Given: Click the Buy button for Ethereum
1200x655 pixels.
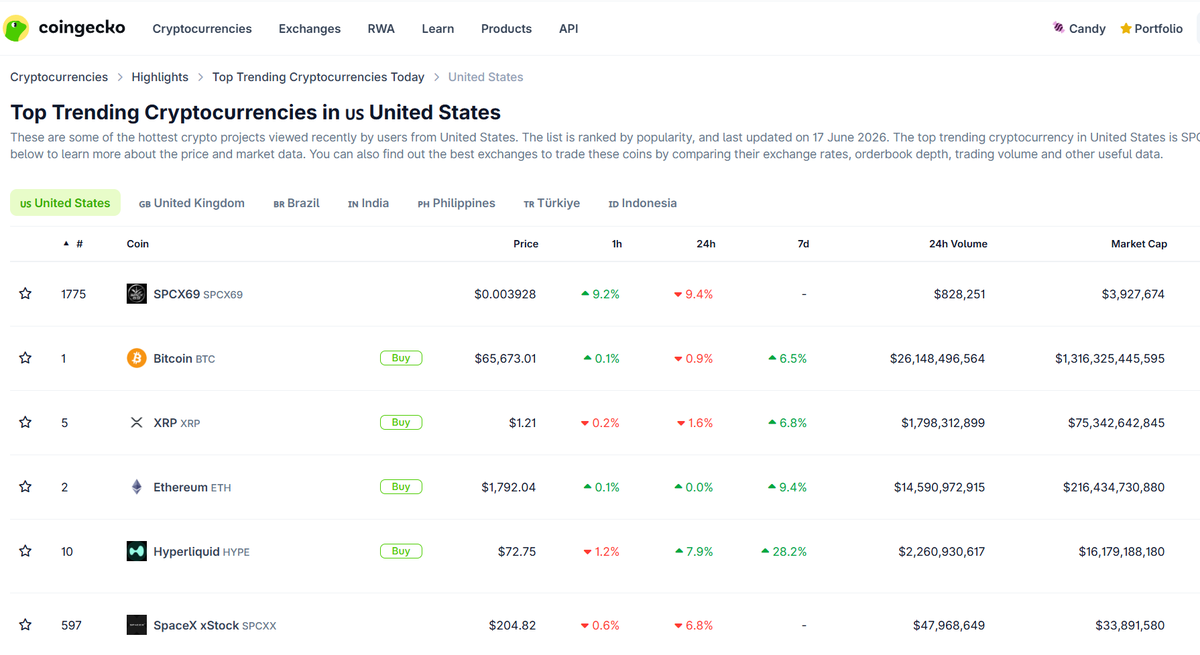Looking at the screenshot, I should pos(401,487).
